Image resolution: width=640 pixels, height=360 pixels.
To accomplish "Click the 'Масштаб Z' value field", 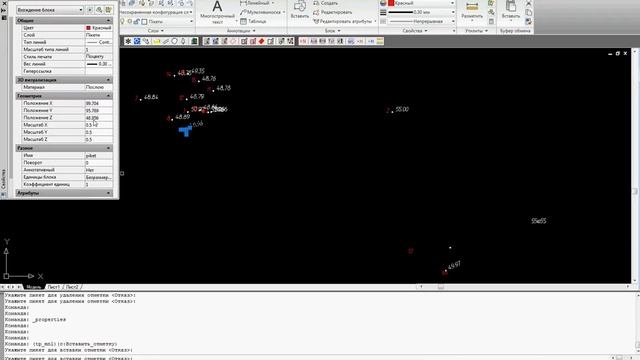I will 98,140.
